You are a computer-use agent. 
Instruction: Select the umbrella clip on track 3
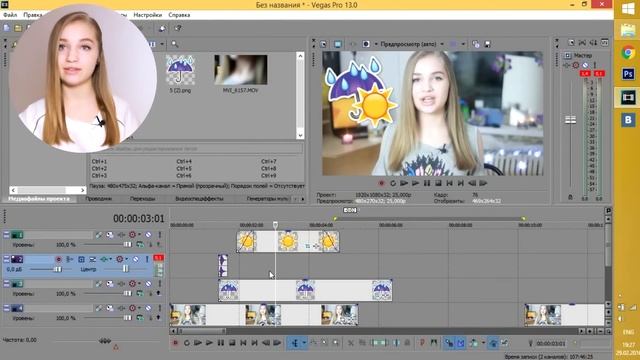tap(305, 290)
